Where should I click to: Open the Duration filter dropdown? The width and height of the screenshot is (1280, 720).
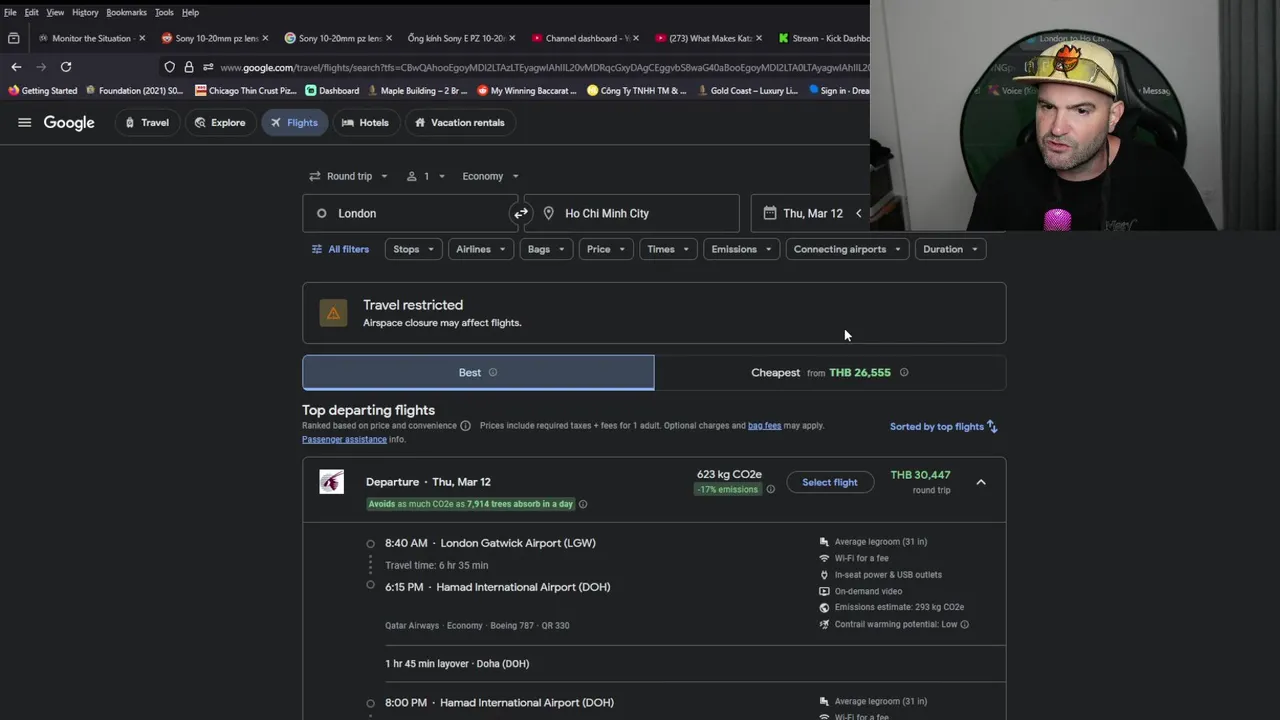click(x=950, y=249)
